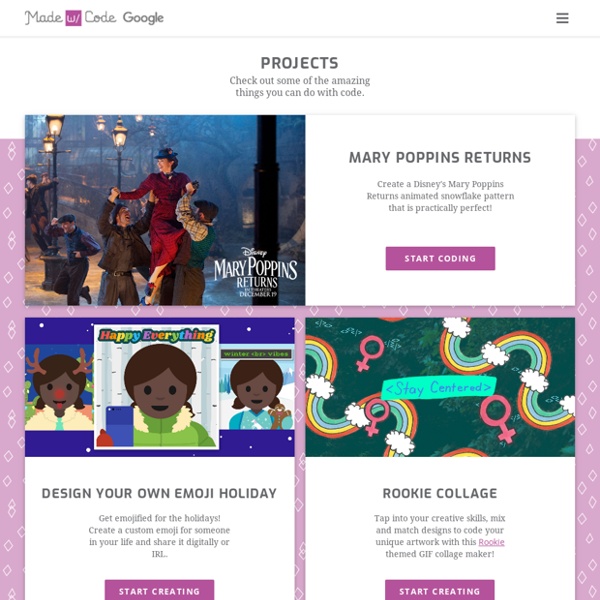
Task: Click the PROJECTS page heading
Action: (300, 63)
